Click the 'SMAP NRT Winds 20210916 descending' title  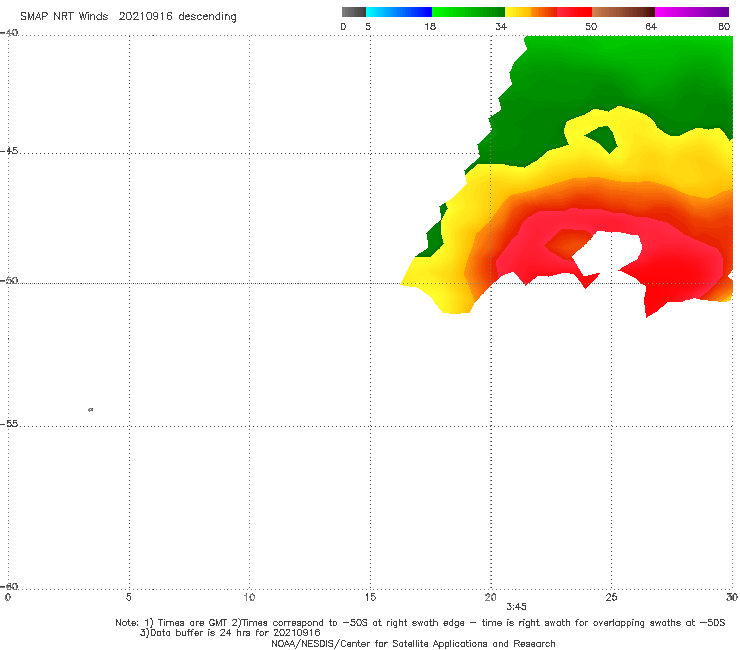coord(128,16)
